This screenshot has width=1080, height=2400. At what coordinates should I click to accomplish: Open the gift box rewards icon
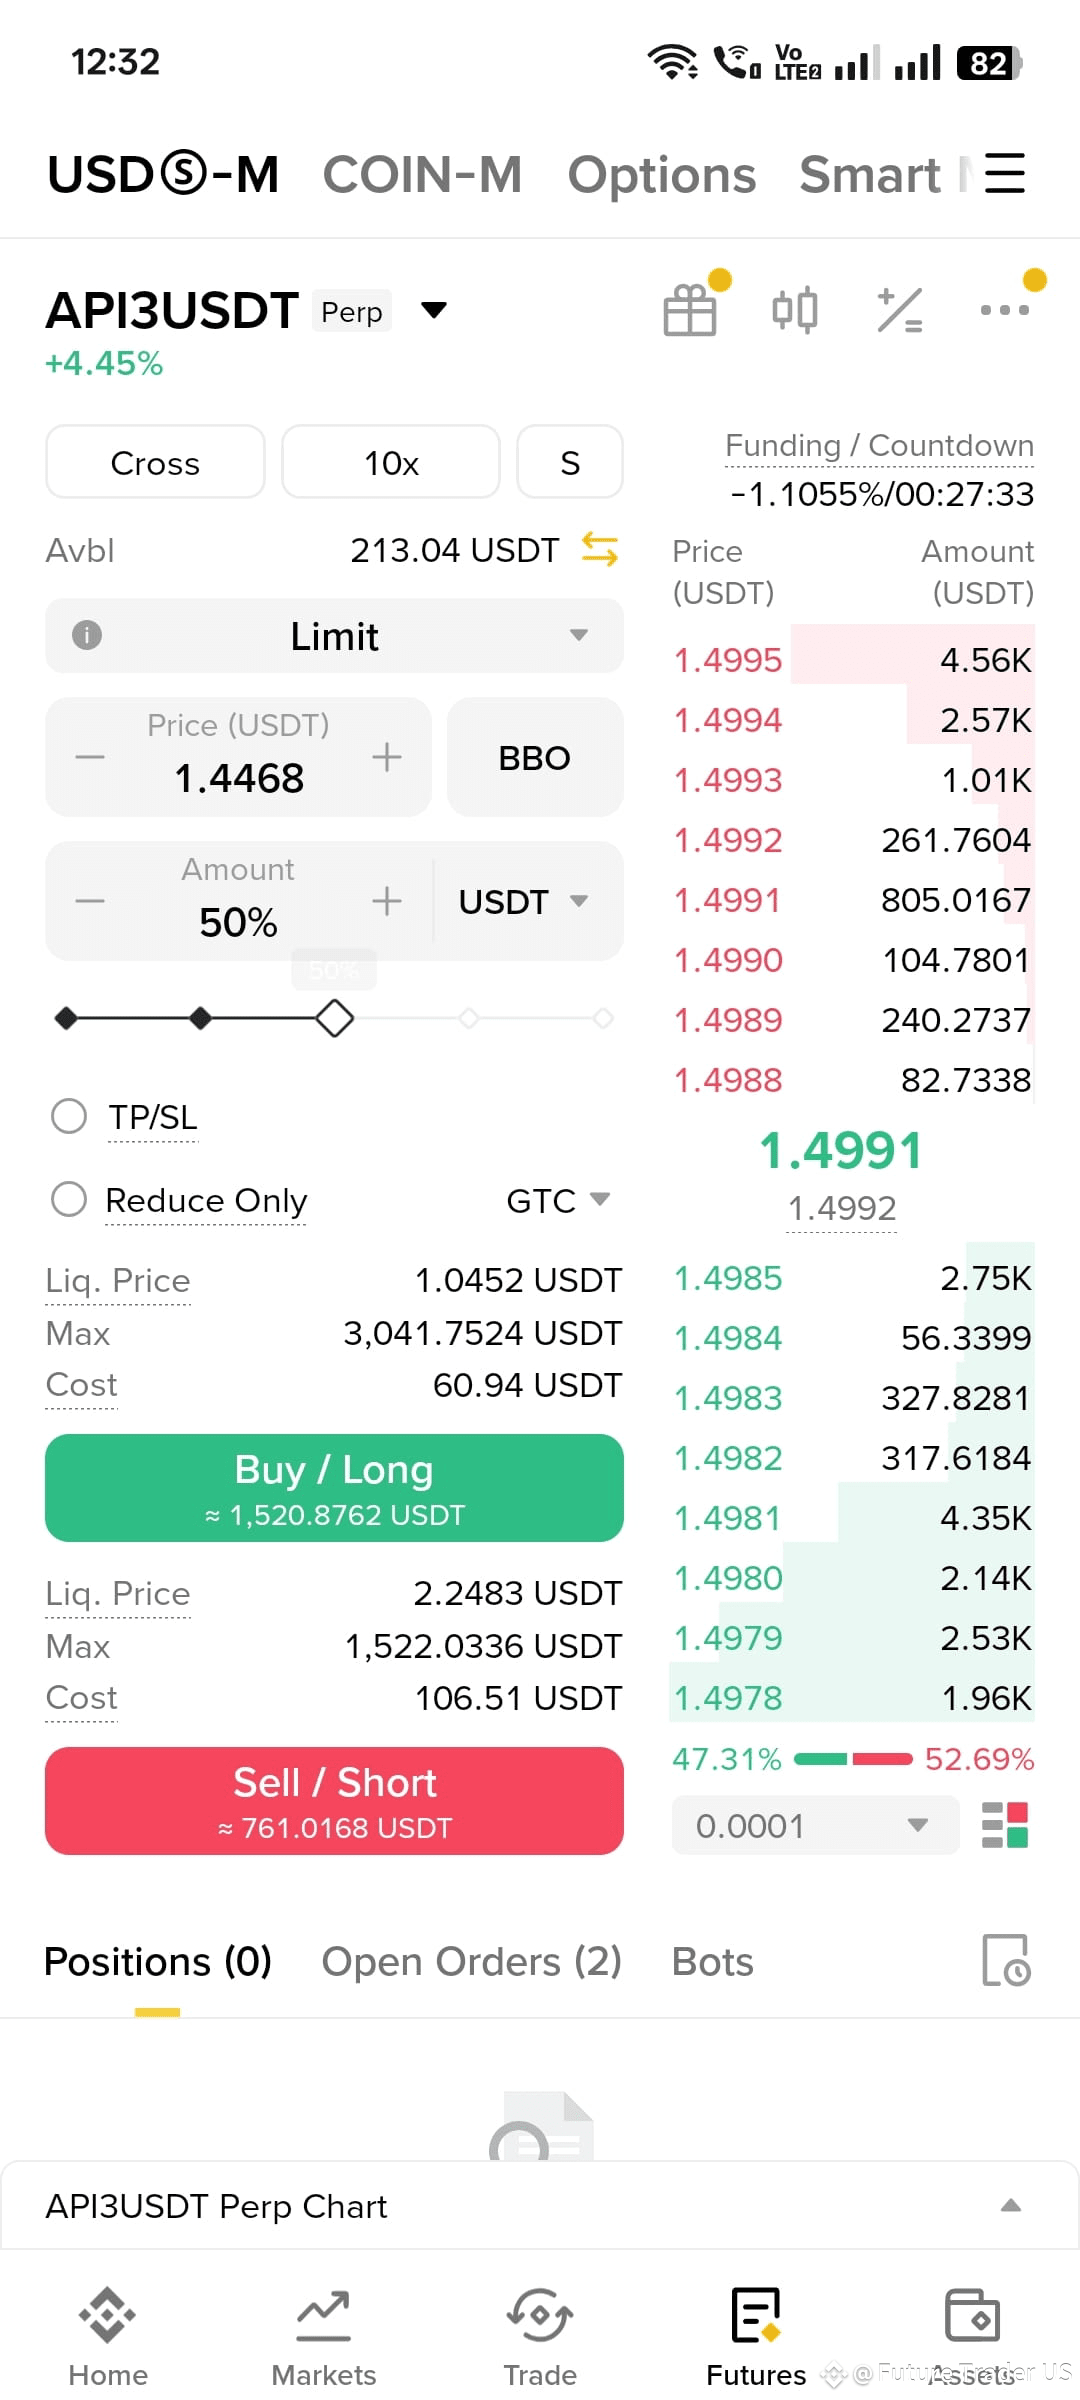tap(690, 309)
